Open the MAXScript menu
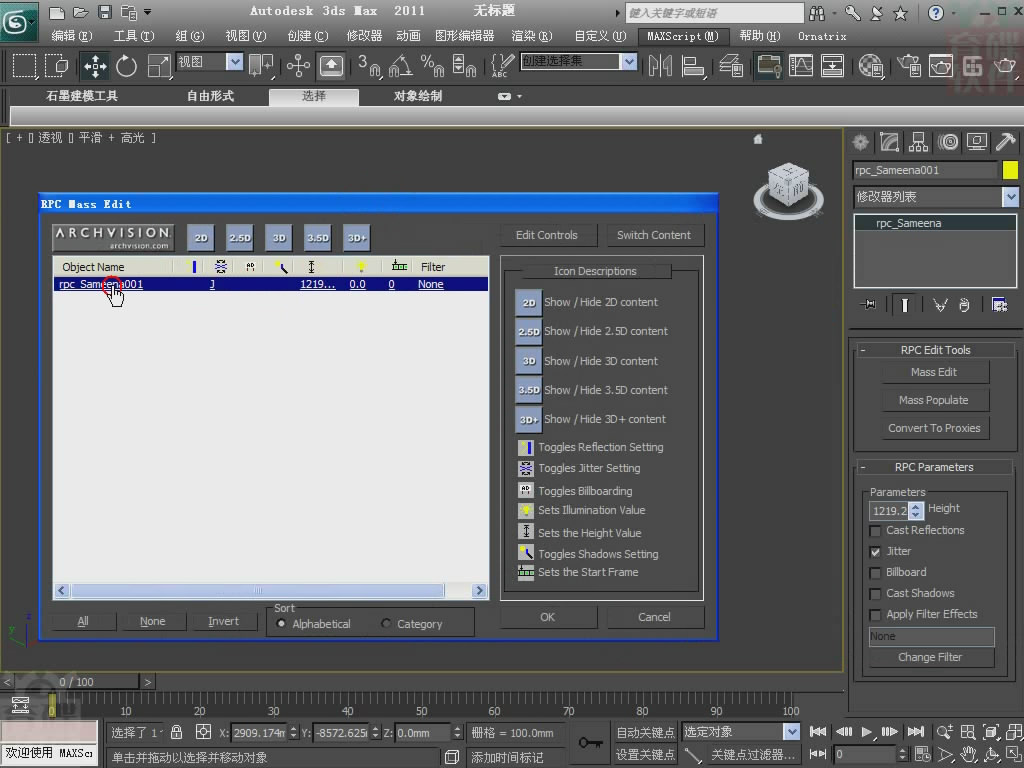Image resolution: width=1024 pixels, height=768 pixels. (682, 36)
